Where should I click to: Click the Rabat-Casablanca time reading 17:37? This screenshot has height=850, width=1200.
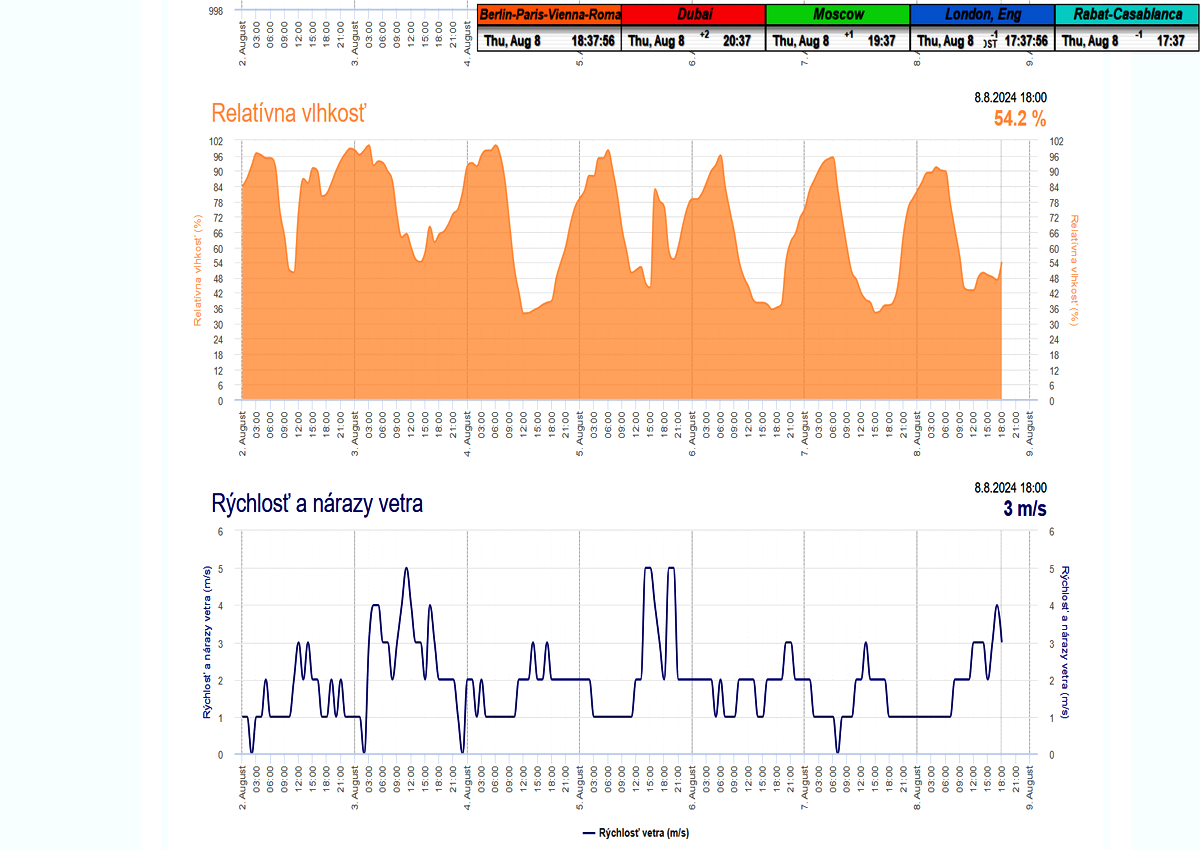(x=1170, y=41)
